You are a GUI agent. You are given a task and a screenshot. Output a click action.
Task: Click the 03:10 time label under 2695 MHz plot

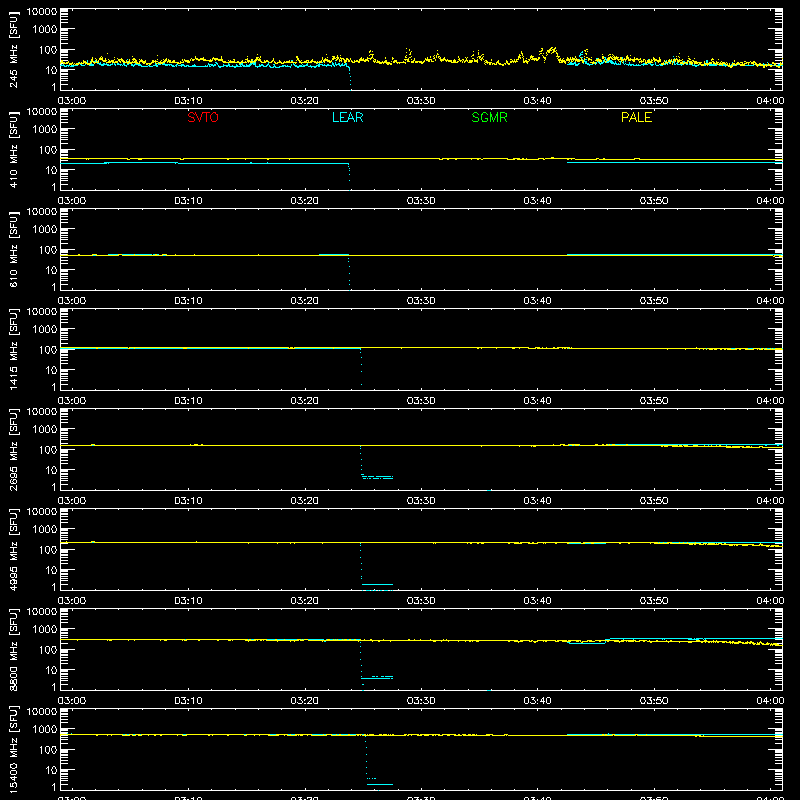click(x=188, y=501)
